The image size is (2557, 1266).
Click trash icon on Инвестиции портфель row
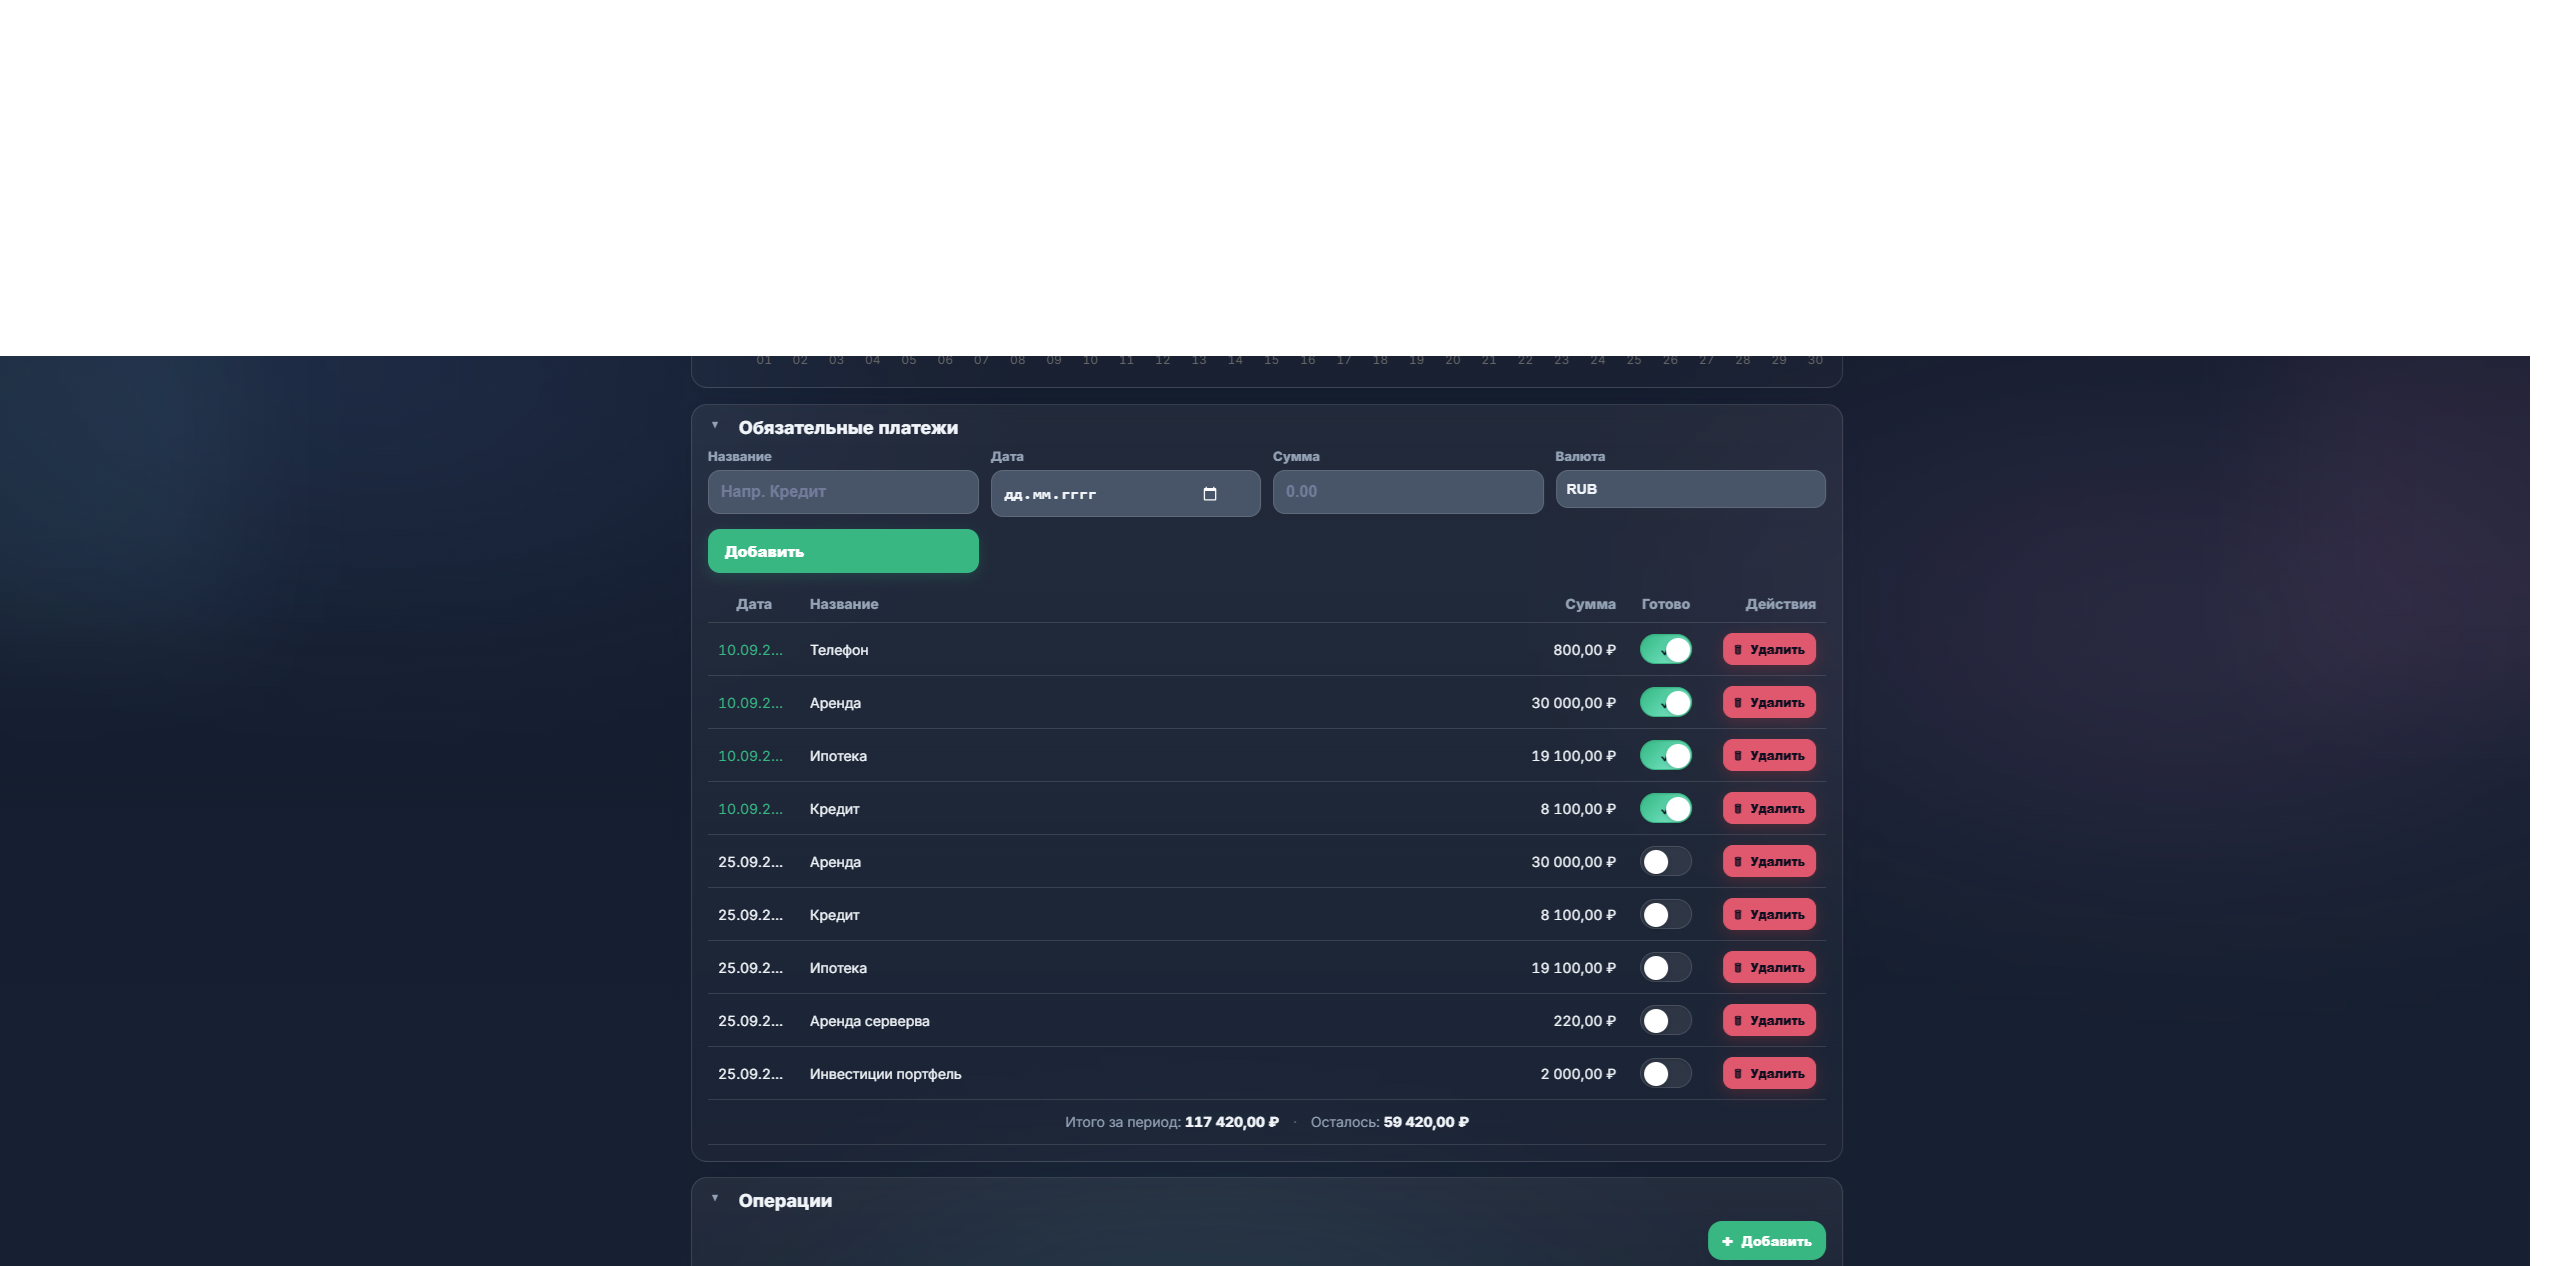(1738, 1074)
